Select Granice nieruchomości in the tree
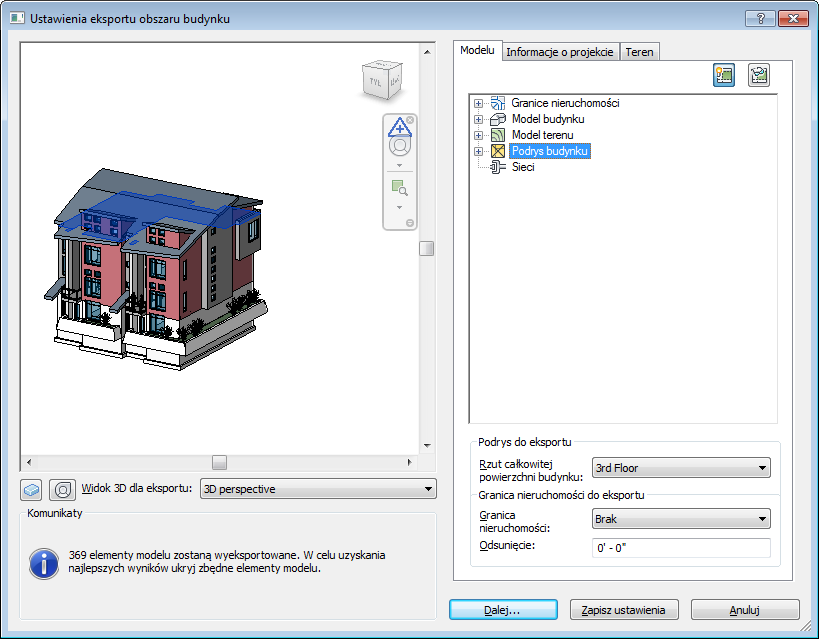Viewport: 819px width, 639px height. pos(565,103)
